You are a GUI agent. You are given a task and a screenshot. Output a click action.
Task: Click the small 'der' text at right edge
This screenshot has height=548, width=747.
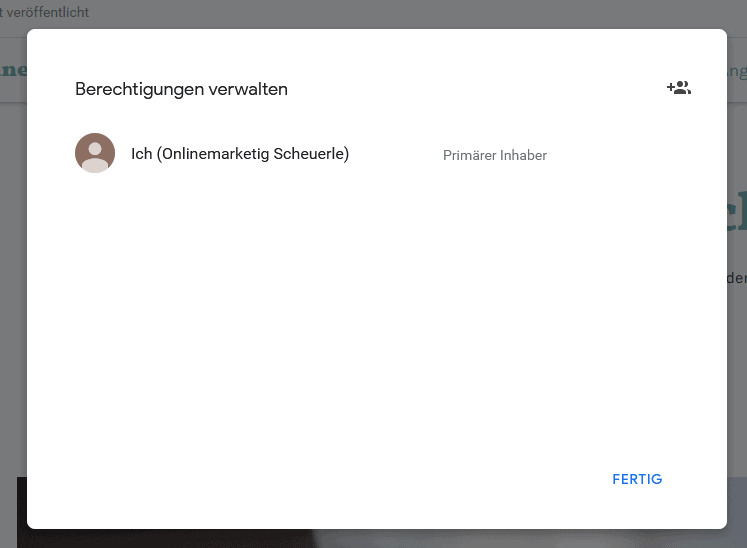(x=736, y=278)
